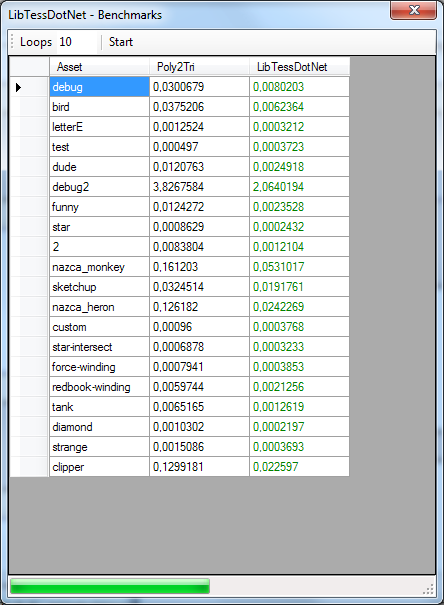Click the select-all corner header cell
444x605 pixels.
pyautogui.click(x=29, y=67)
